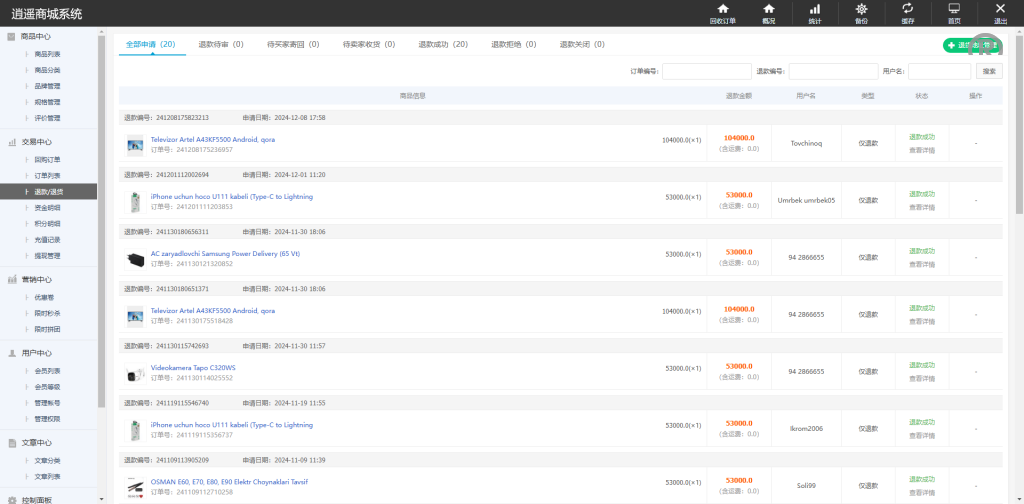Open the 首页 monitor icon
Image resolution: width=1024 pixels, height=504 pixels.
(954, 9)
